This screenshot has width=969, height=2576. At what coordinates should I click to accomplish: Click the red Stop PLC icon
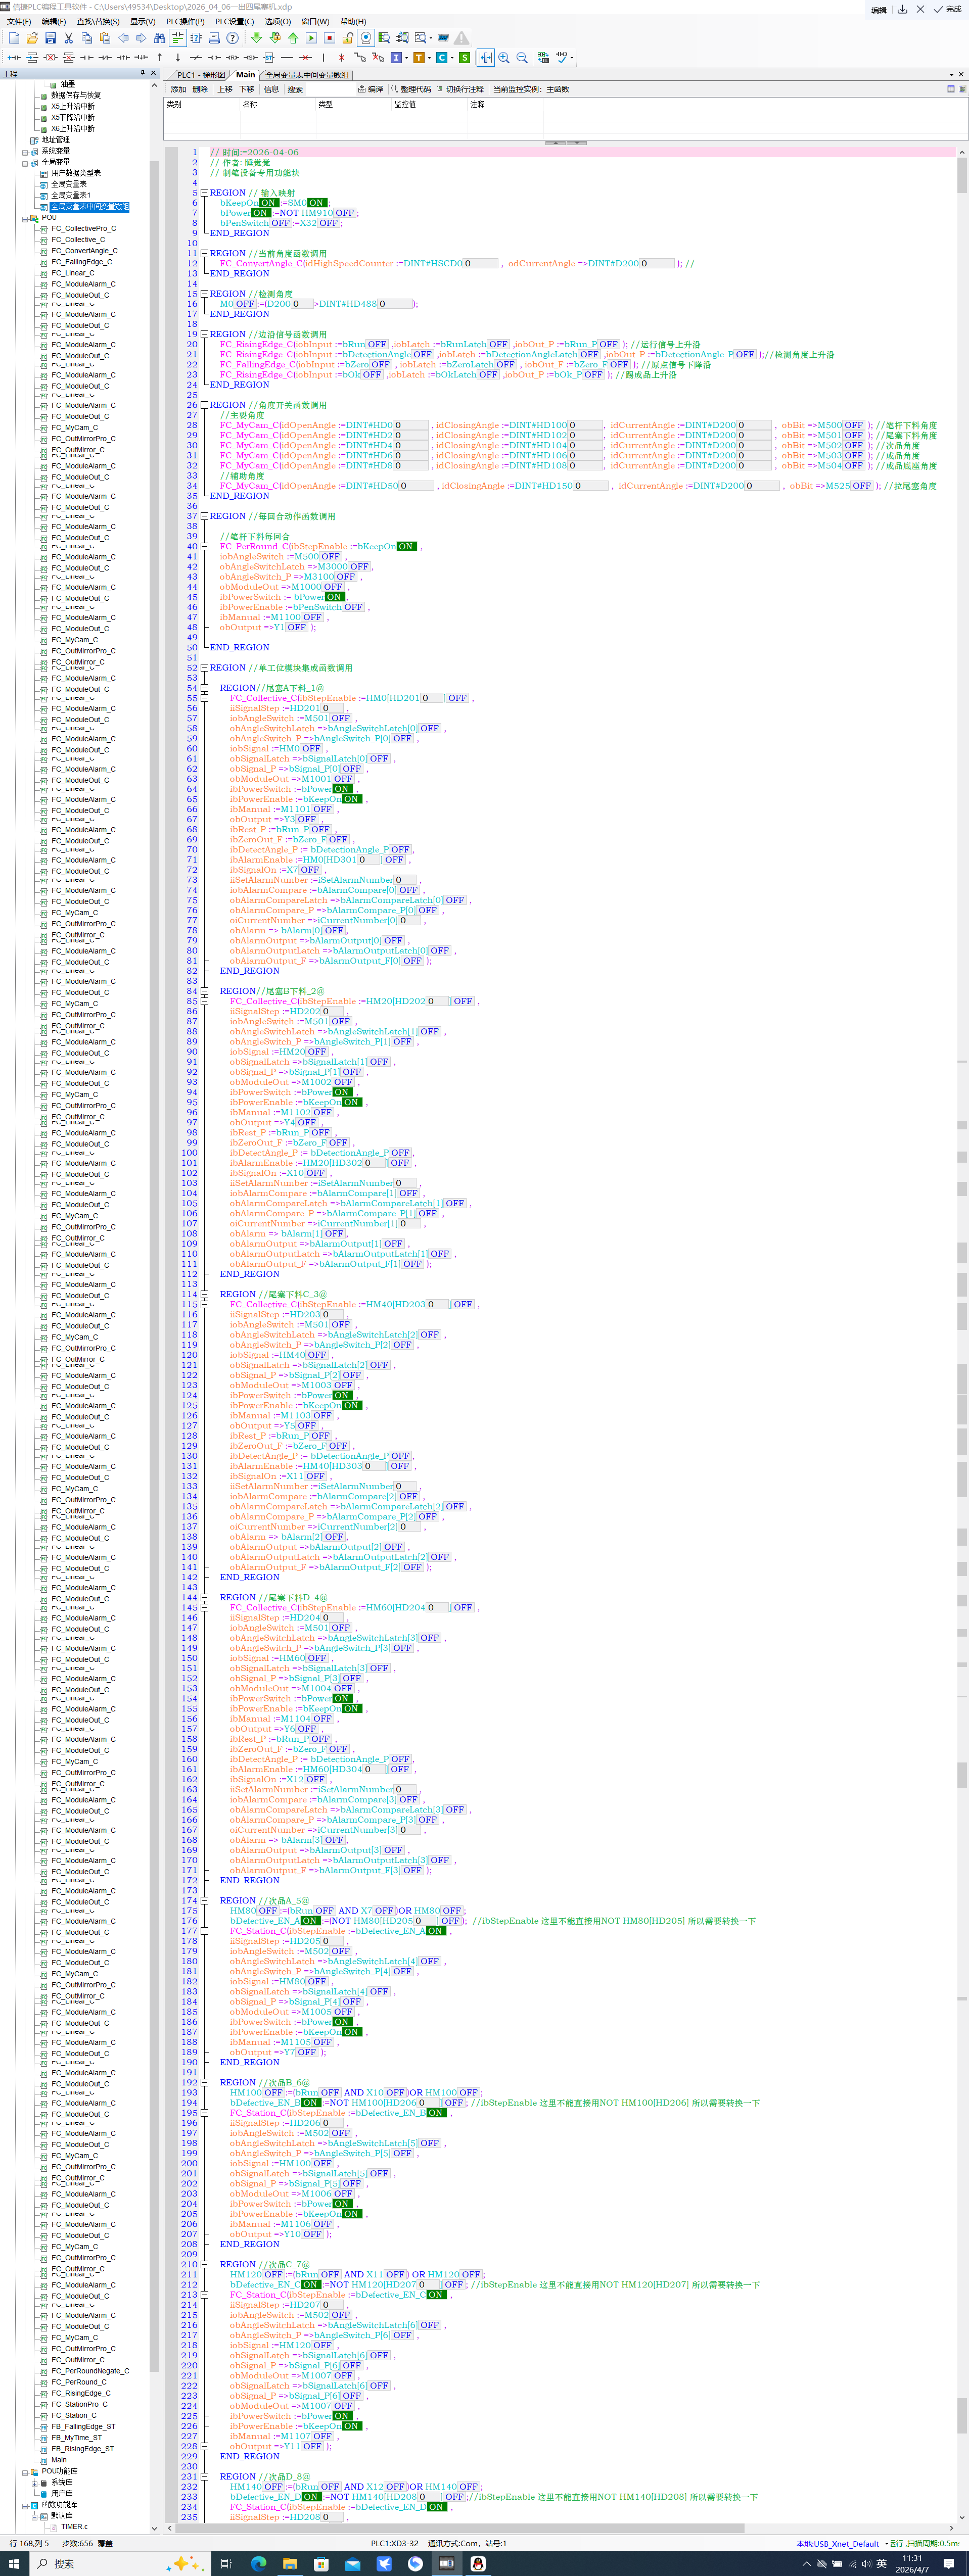(x=329, y=38)
